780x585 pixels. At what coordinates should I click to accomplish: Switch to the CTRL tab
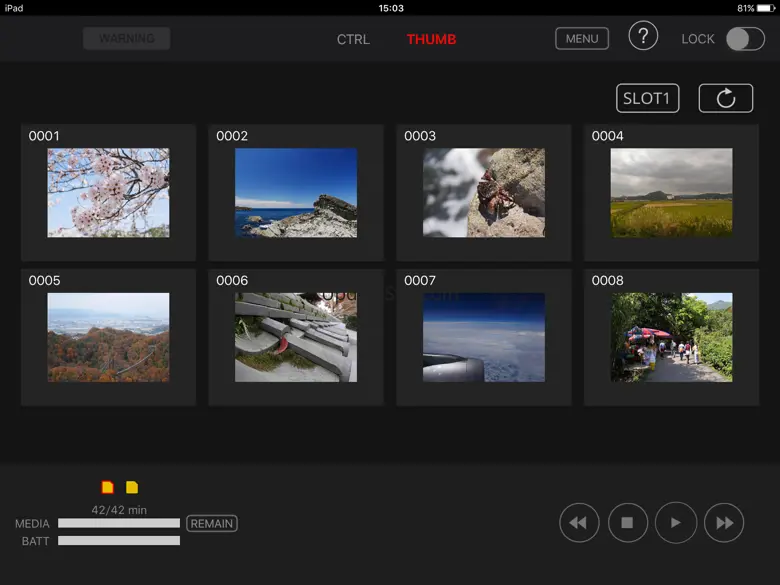coord(353,40)
